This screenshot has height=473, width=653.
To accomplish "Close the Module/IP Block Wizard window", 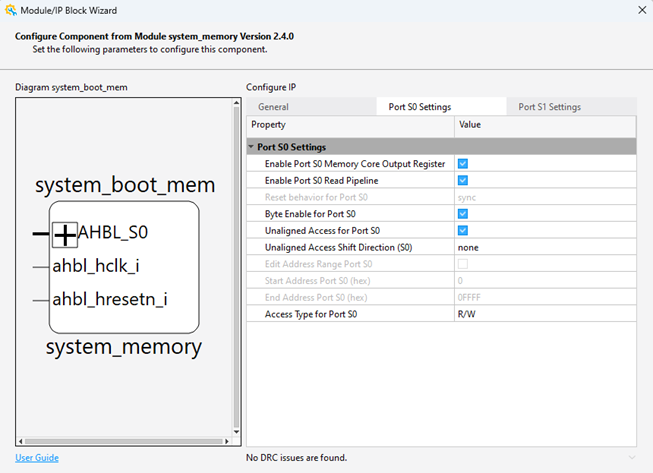I will (x=642, y=10).
